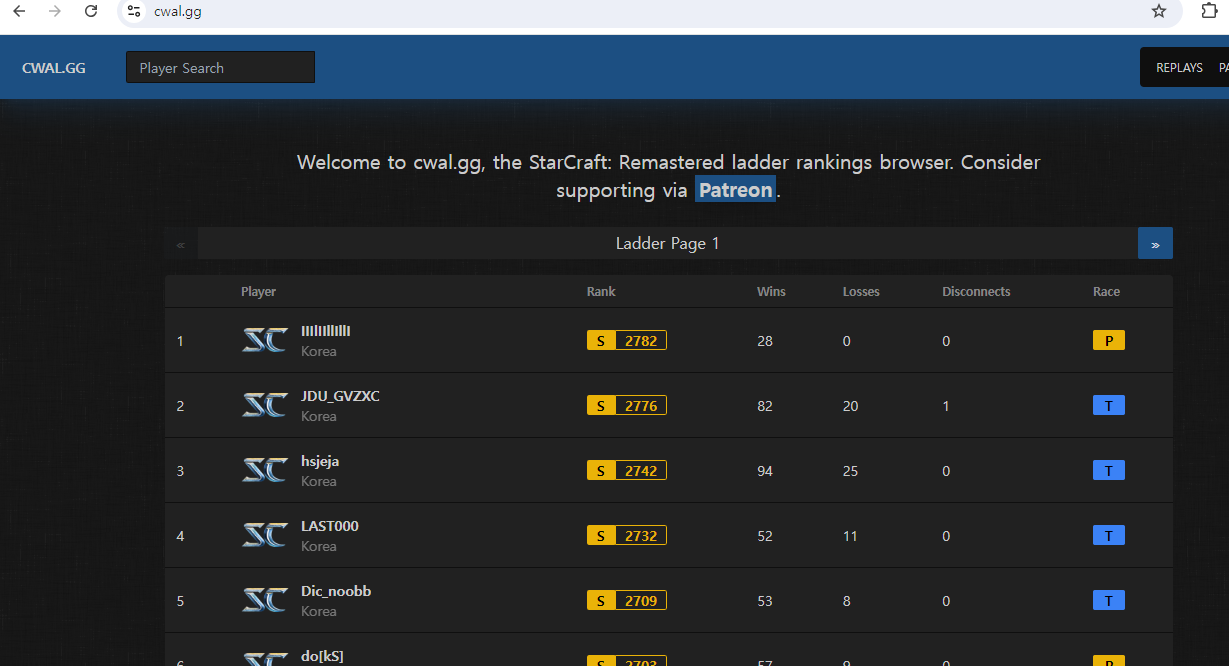Open the barcode-named rank 1 player profile
This screenshot has height=666, width=1229.
coord(325,331)
